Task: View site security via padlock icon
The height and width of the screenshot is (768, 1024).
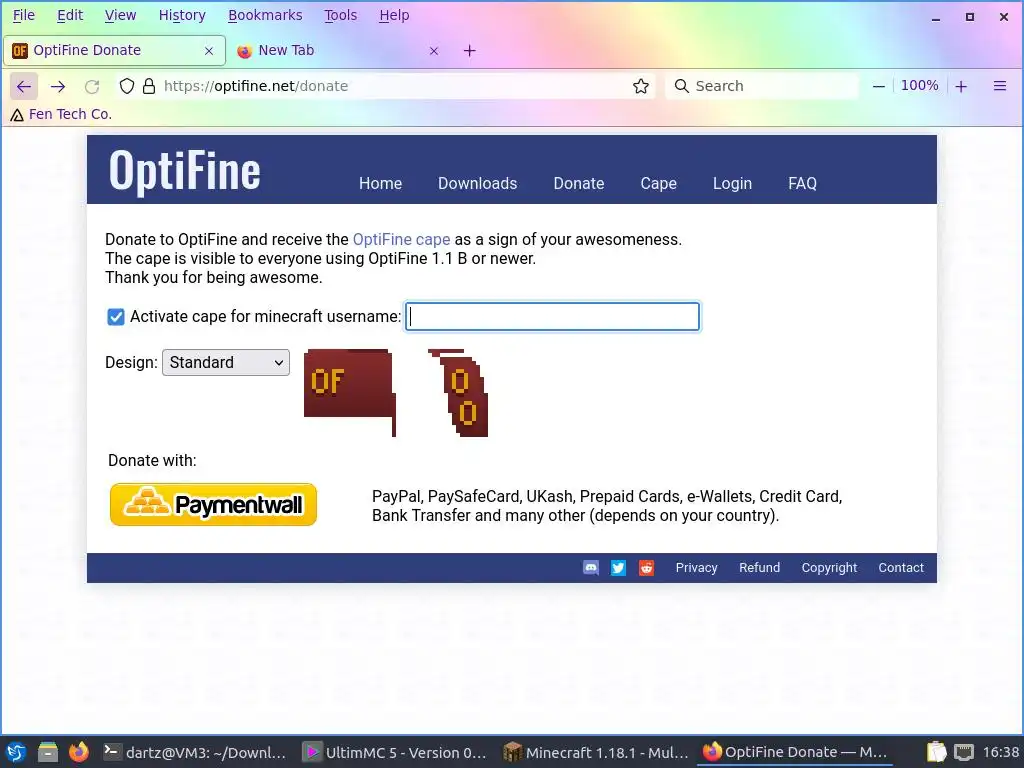Action: (149, 86)
